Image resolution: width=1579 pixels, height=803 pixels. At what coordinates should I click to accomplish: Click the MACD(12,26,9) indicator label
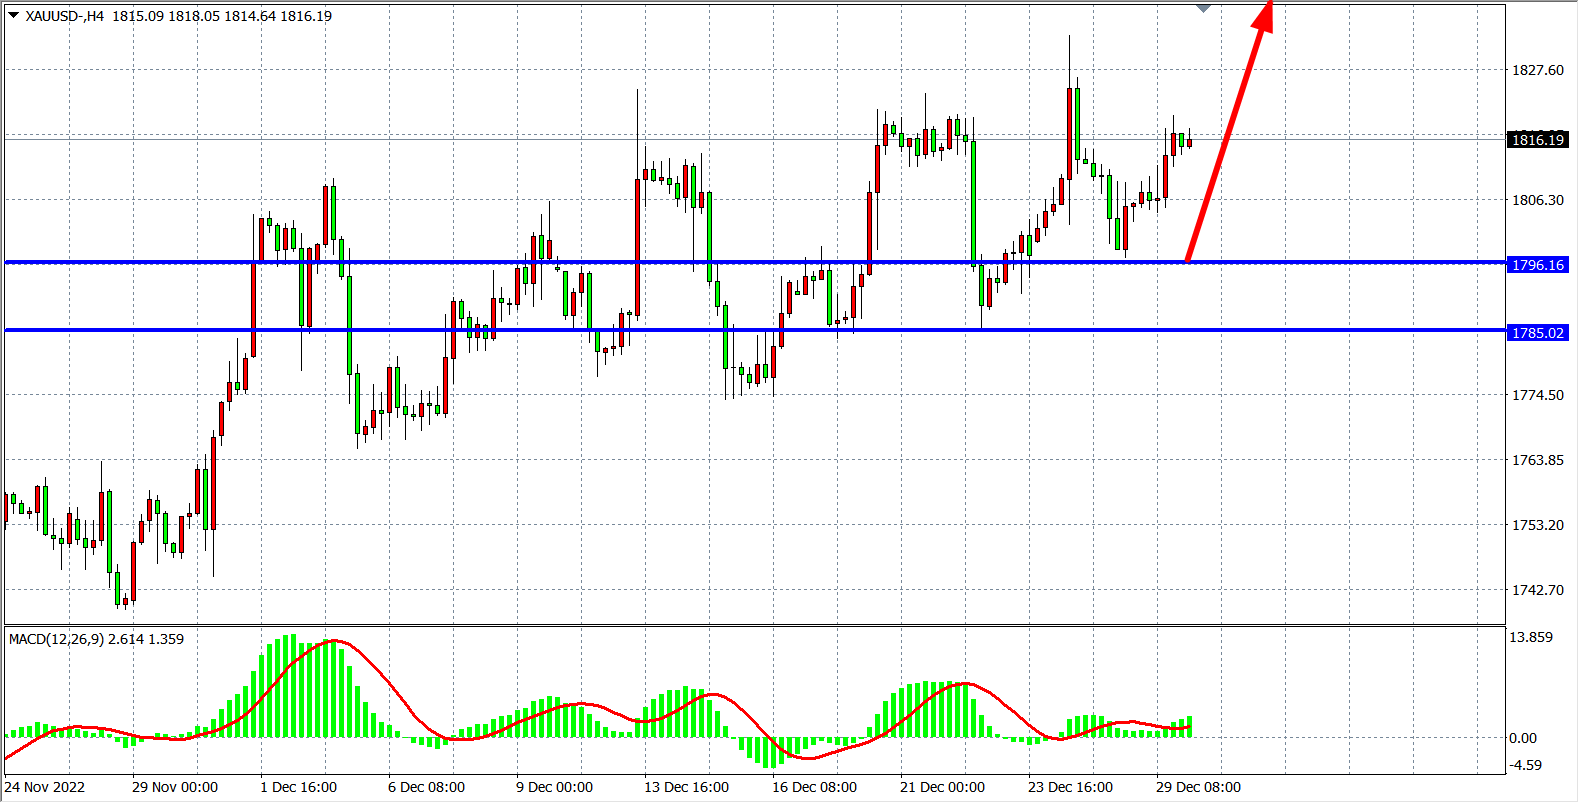pyautogui.click(x=56, y=639)
